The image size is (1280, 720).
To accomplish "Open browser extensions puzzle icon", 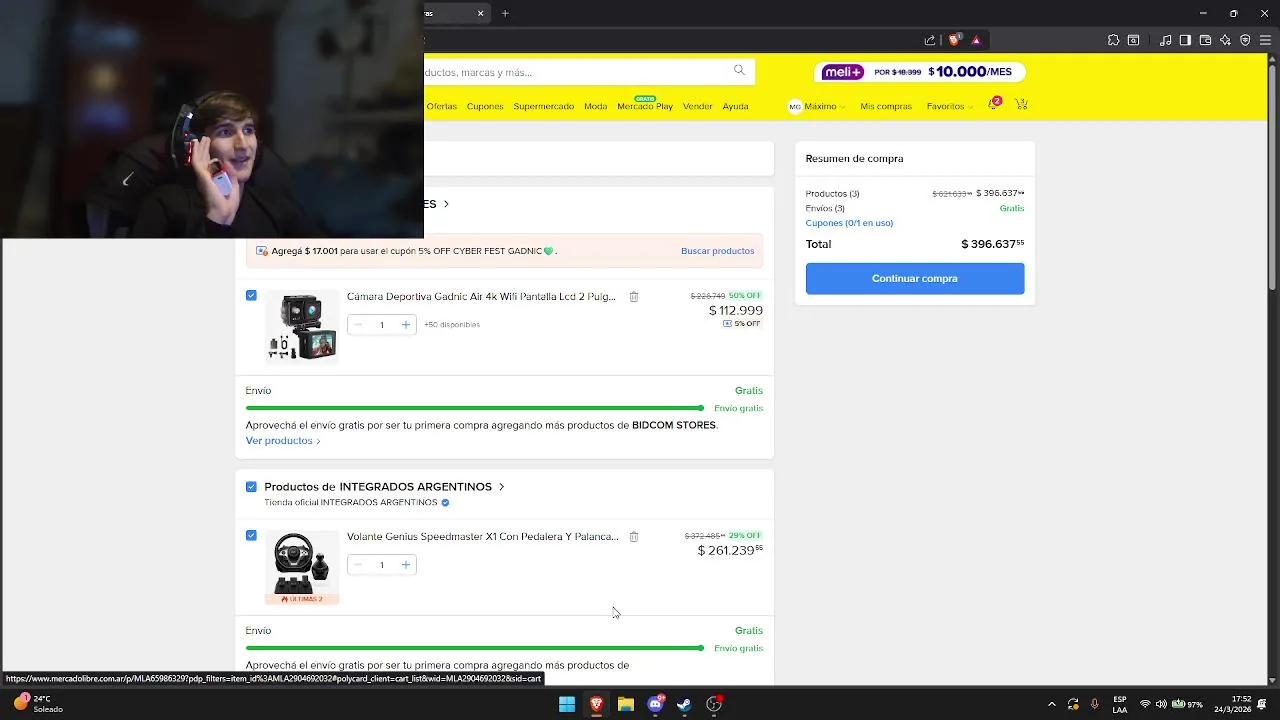I will 1113,40.
